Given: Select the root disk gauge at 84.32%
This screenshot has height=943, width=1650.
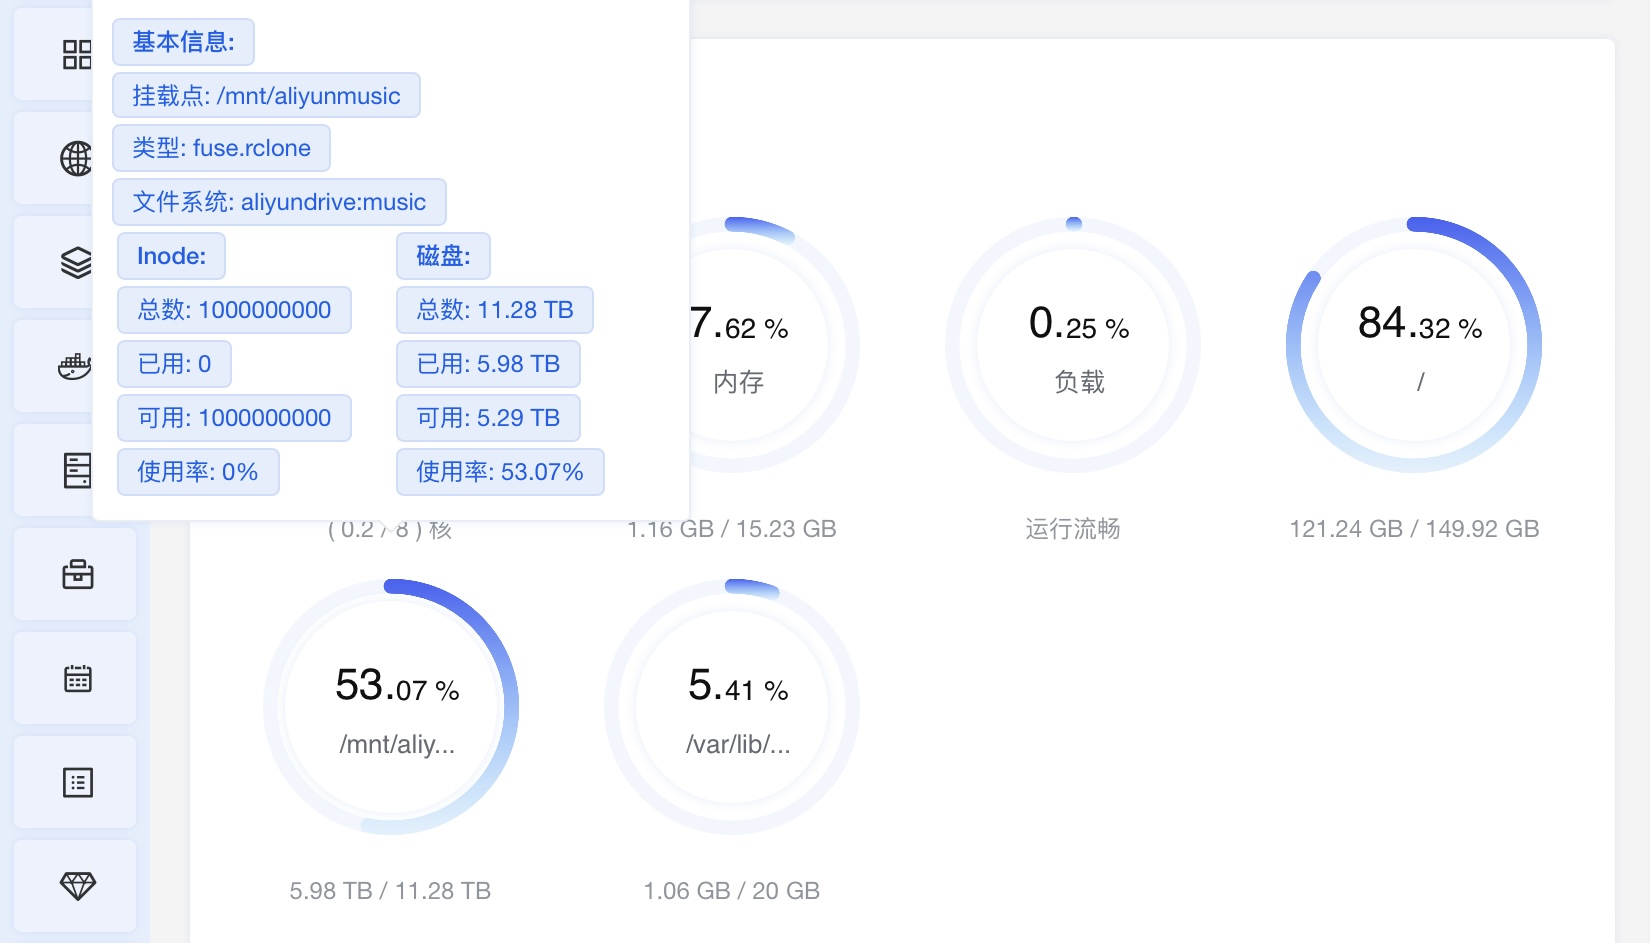Looking at the screenshot, I should tap(1414, 345).
